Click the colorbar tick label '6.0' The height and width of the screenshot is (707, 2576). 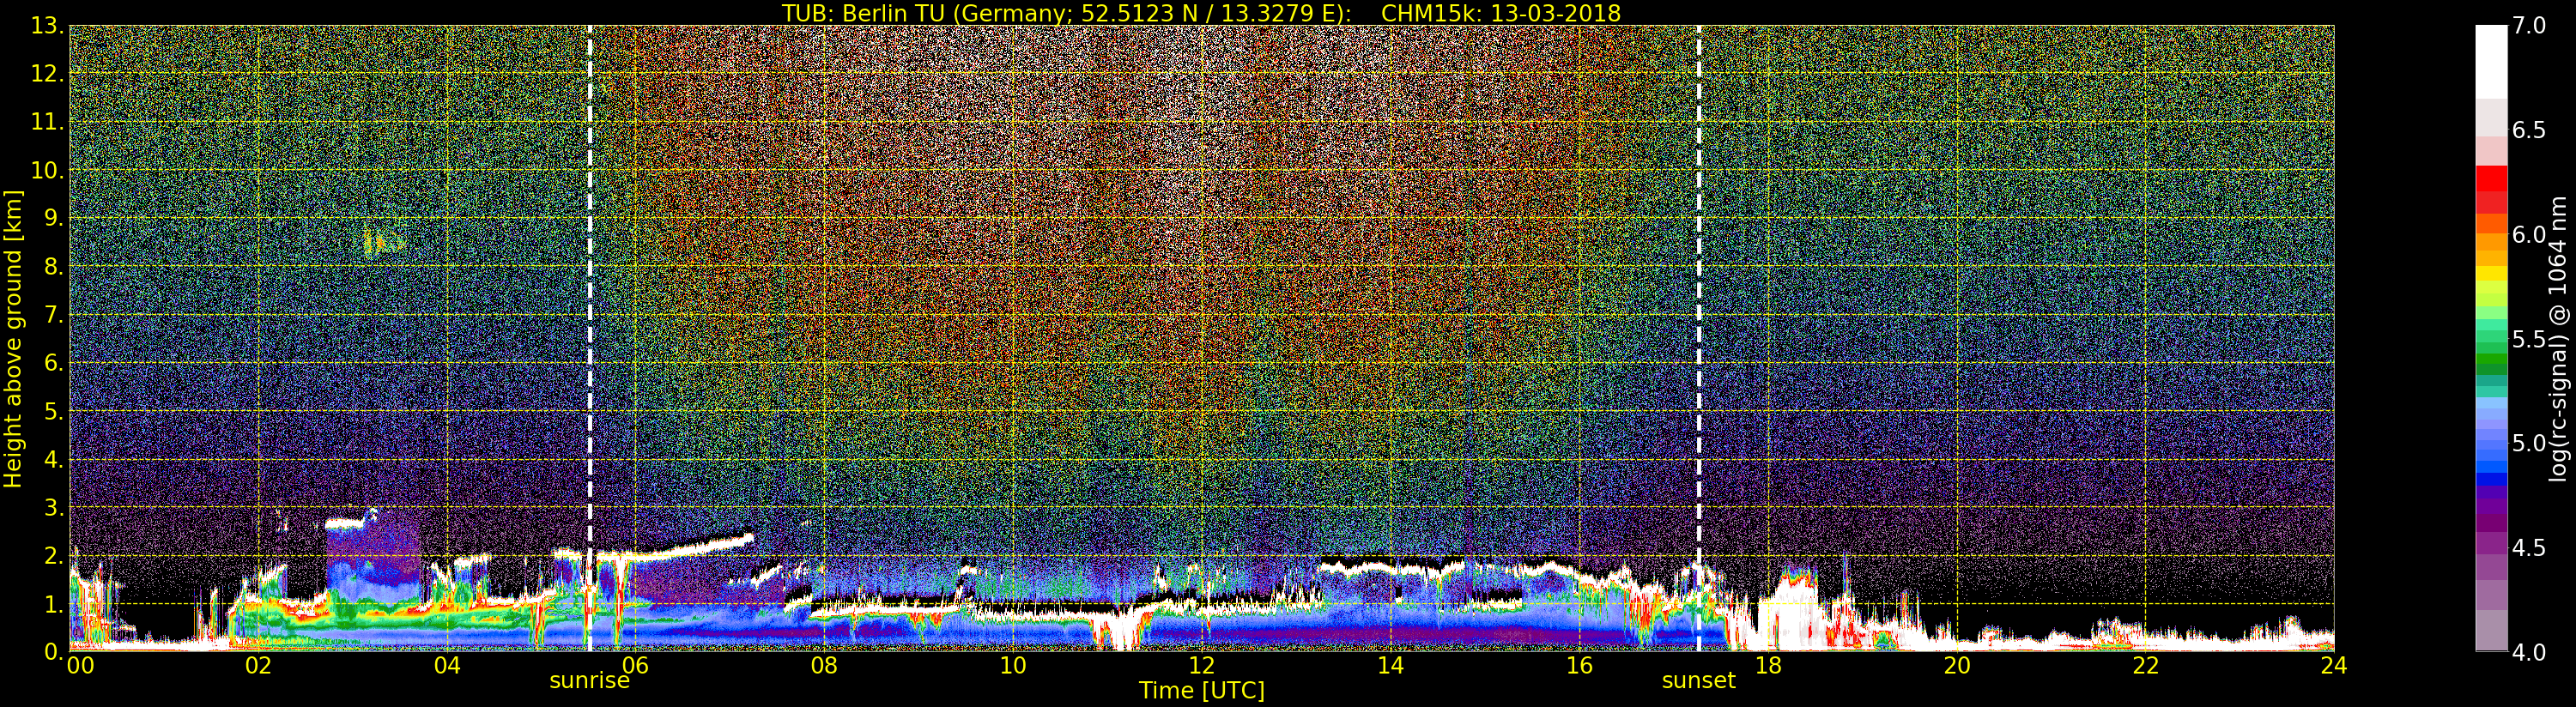pyautogui.click(x=2529, y=235)
